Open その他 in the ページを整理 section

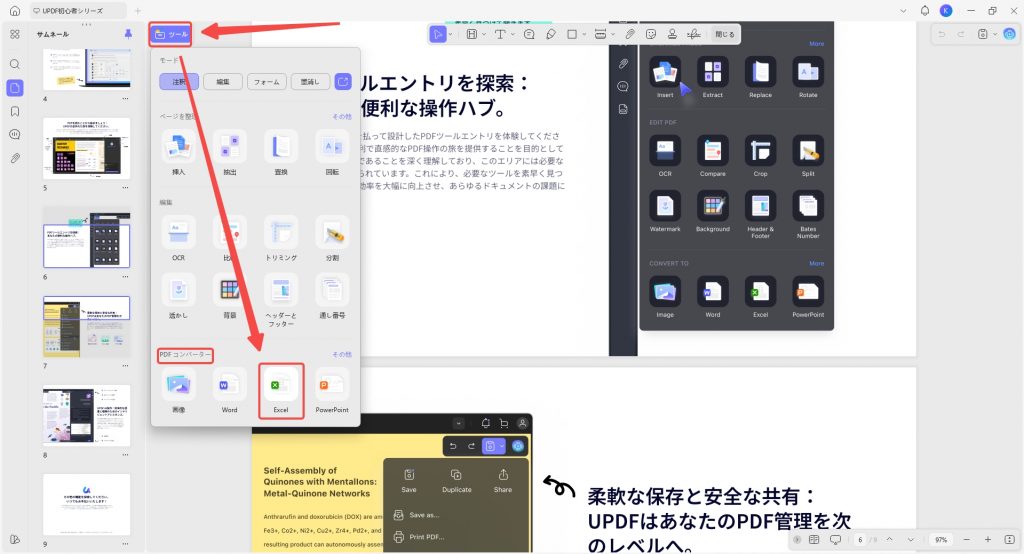pos(342,116)
